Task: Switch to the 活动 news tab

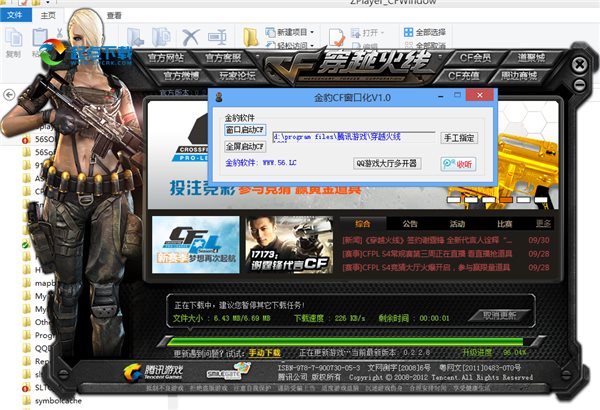Action: (457, 224)
